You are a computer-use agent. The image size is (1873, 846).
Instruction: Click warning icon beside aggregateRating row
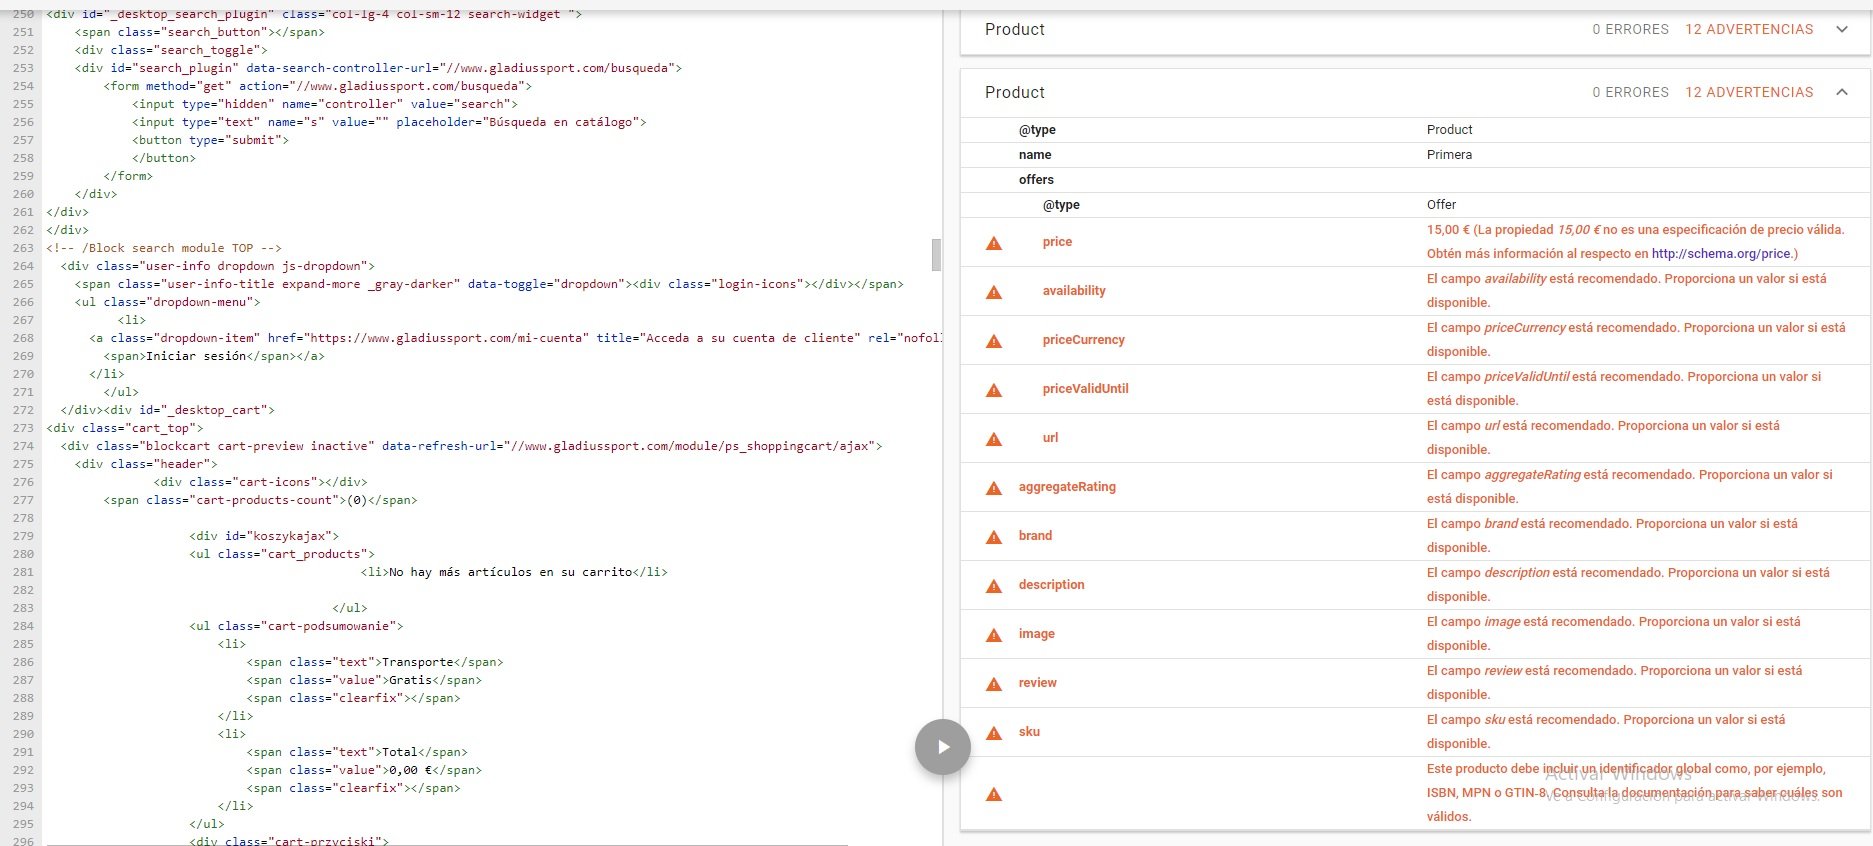click(x=994, y=488)
